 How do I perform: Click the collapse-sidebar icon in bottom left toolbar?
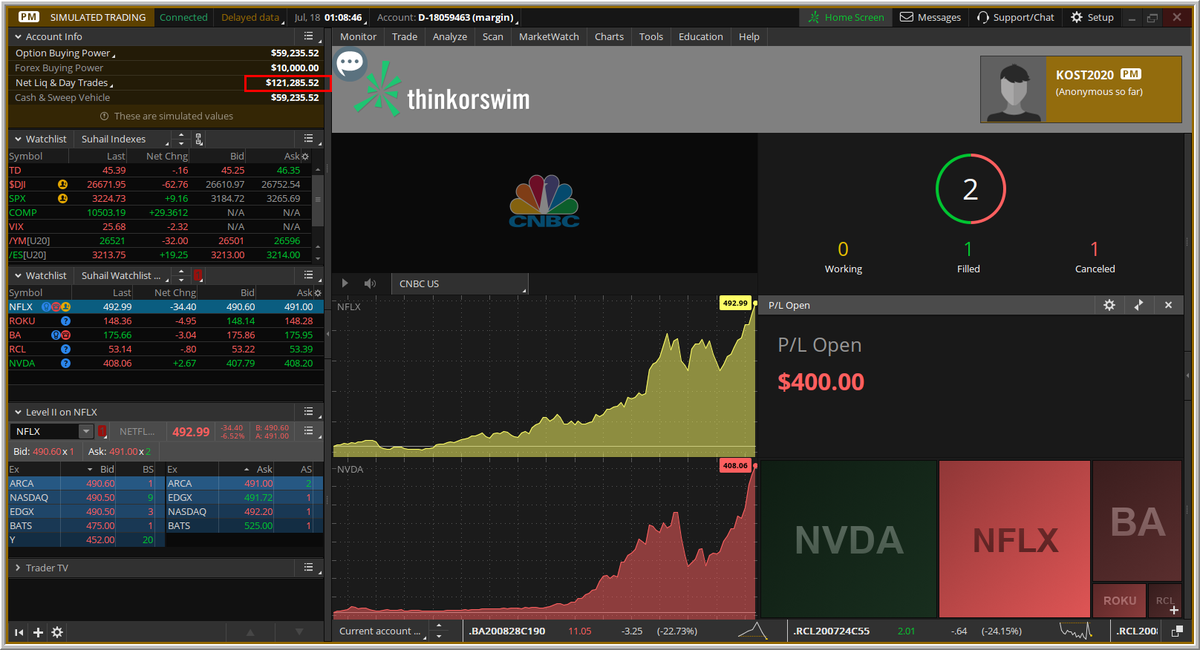click(x=18, y=632)
